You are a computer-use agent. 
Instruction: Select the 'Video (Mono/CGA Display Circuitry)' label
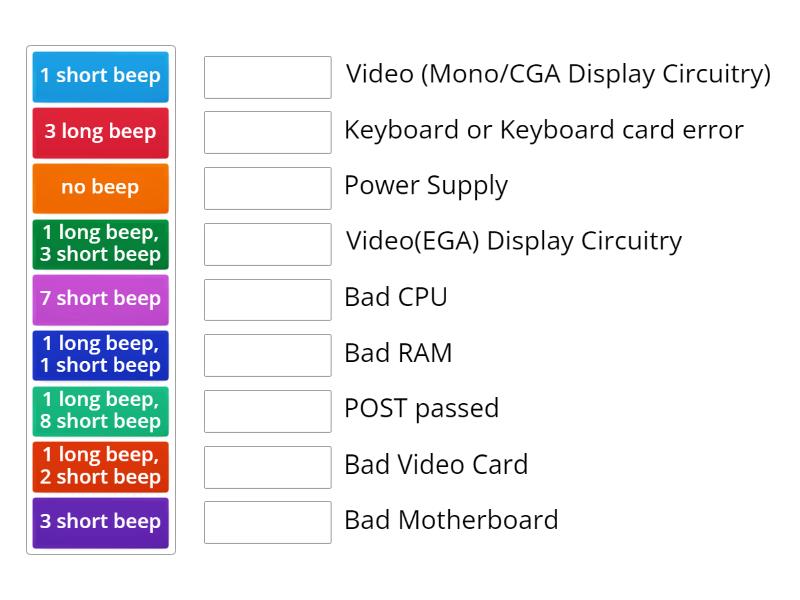coord(558,73)
